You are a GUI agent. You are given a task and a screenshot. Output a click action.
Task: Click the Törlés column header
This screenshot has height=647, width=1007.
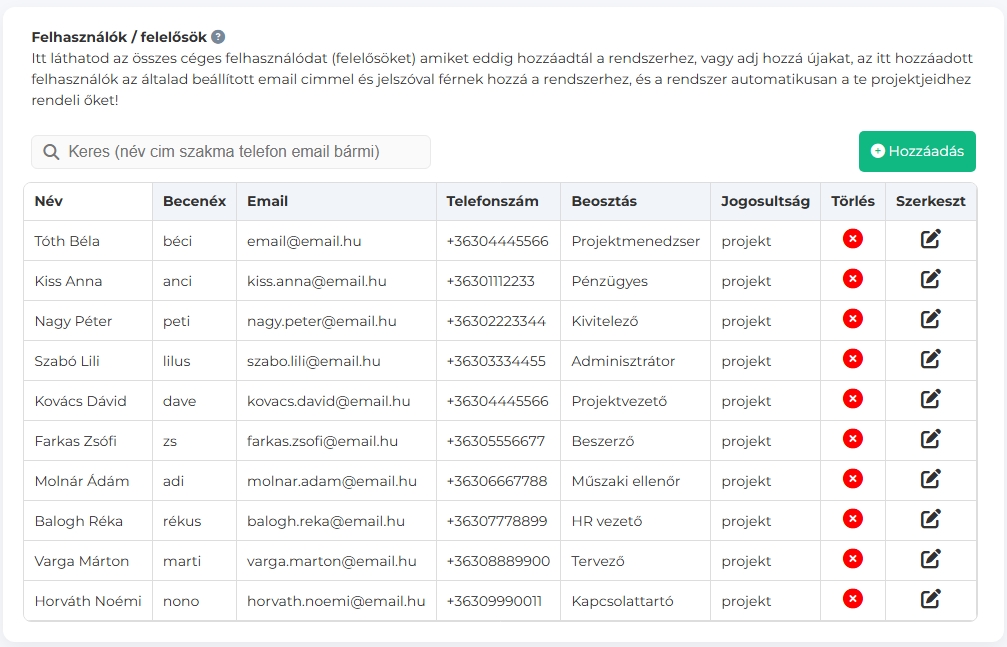click(853, 202)
